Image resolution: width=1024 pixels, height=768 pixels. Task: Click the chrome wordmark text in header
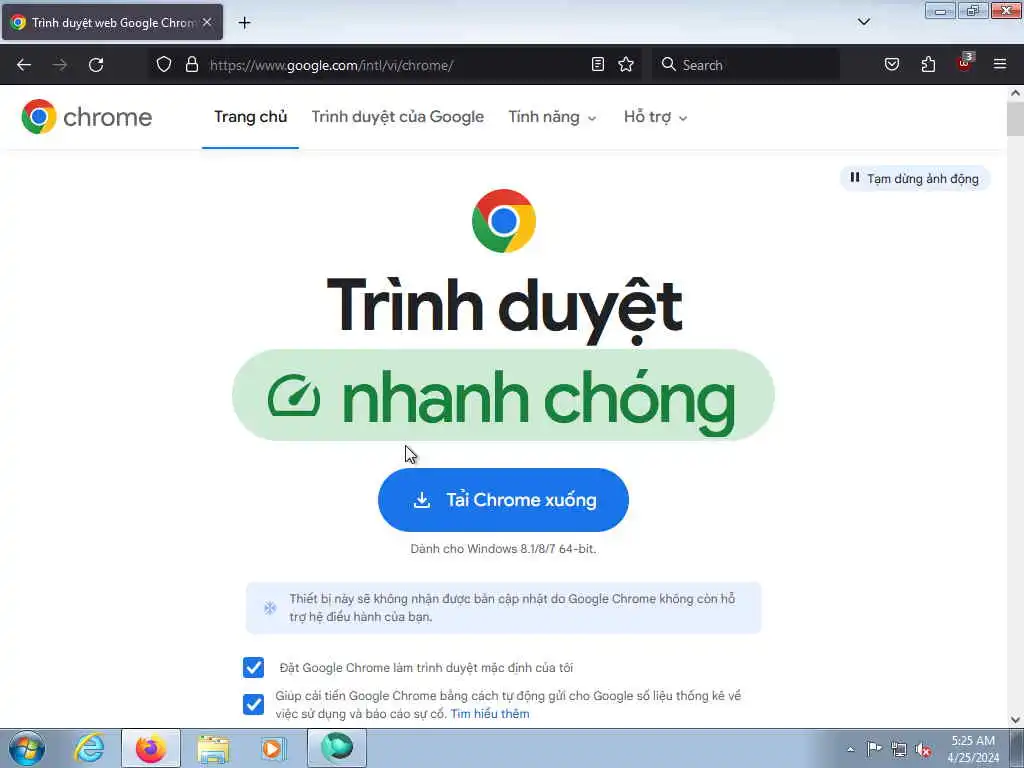click(x=108, y=118)
